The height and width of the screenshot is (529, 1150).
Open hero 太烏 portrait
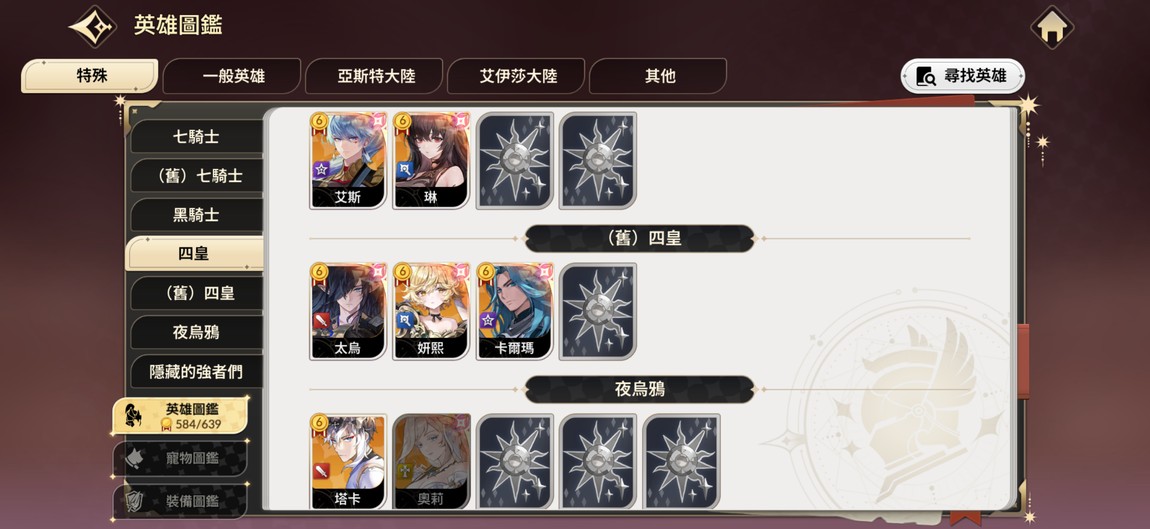click(348, 312)
